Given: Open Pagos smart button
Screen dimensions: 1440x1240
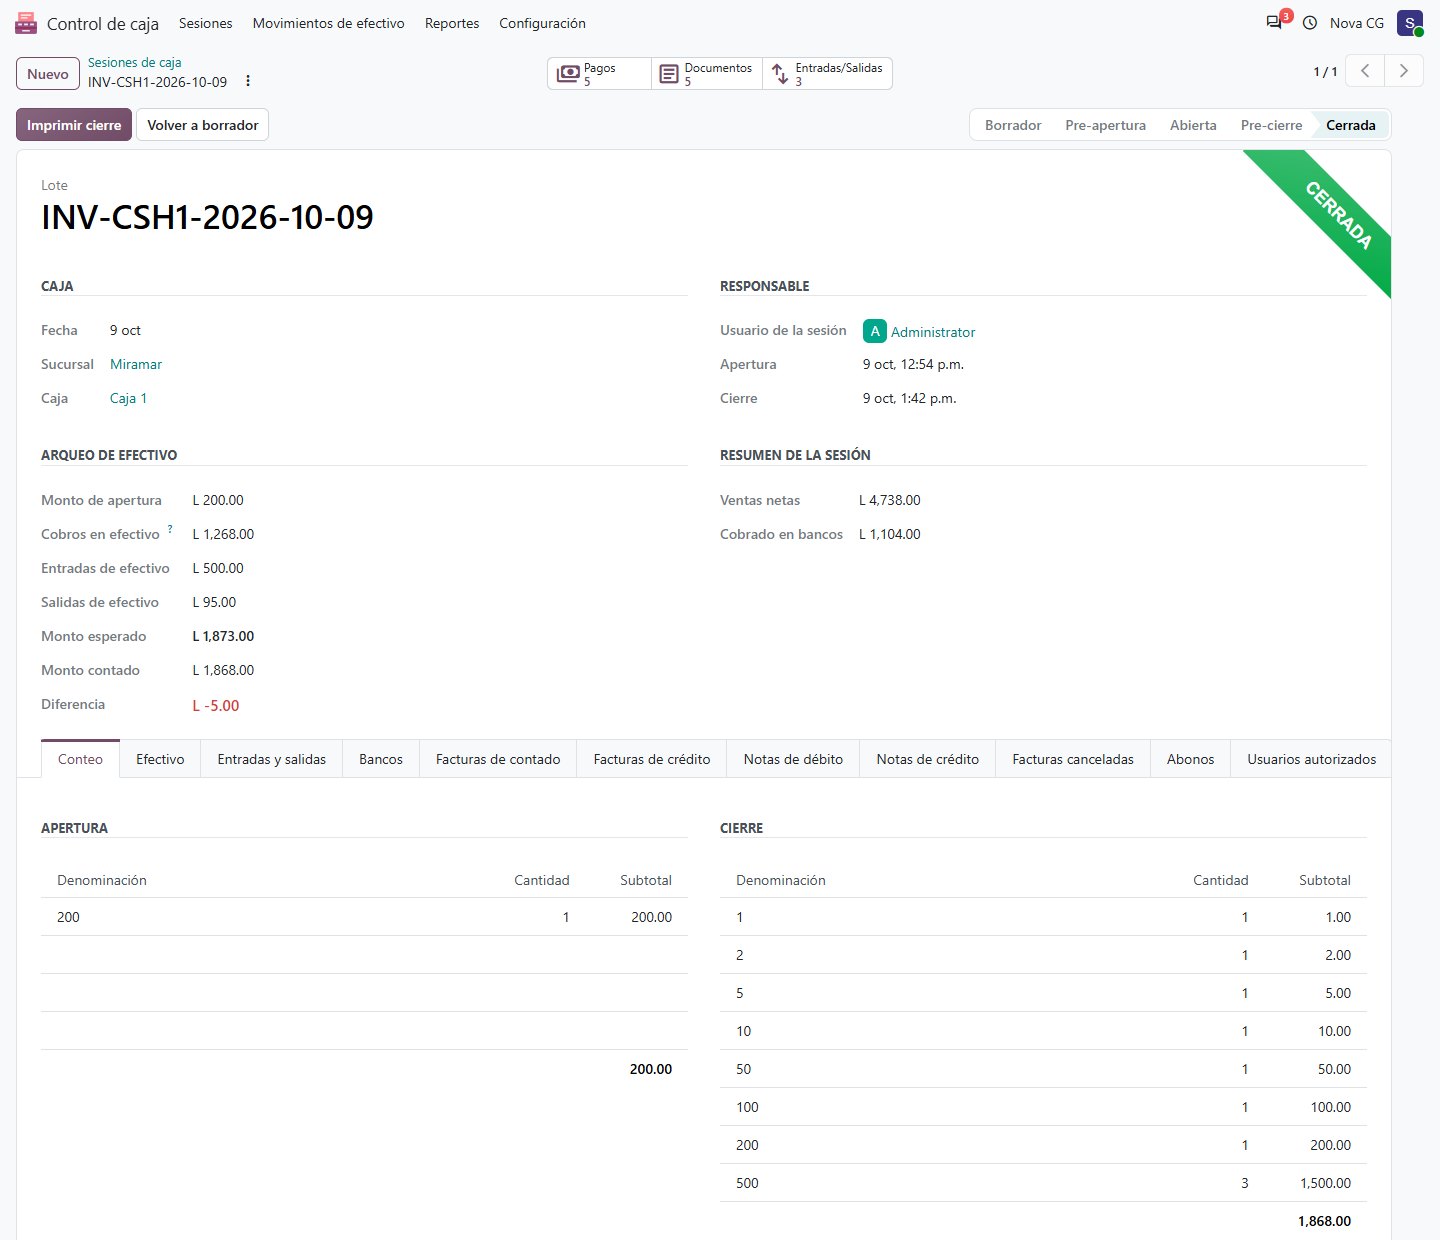Looking at the screenshot, I should pos(599,74).
